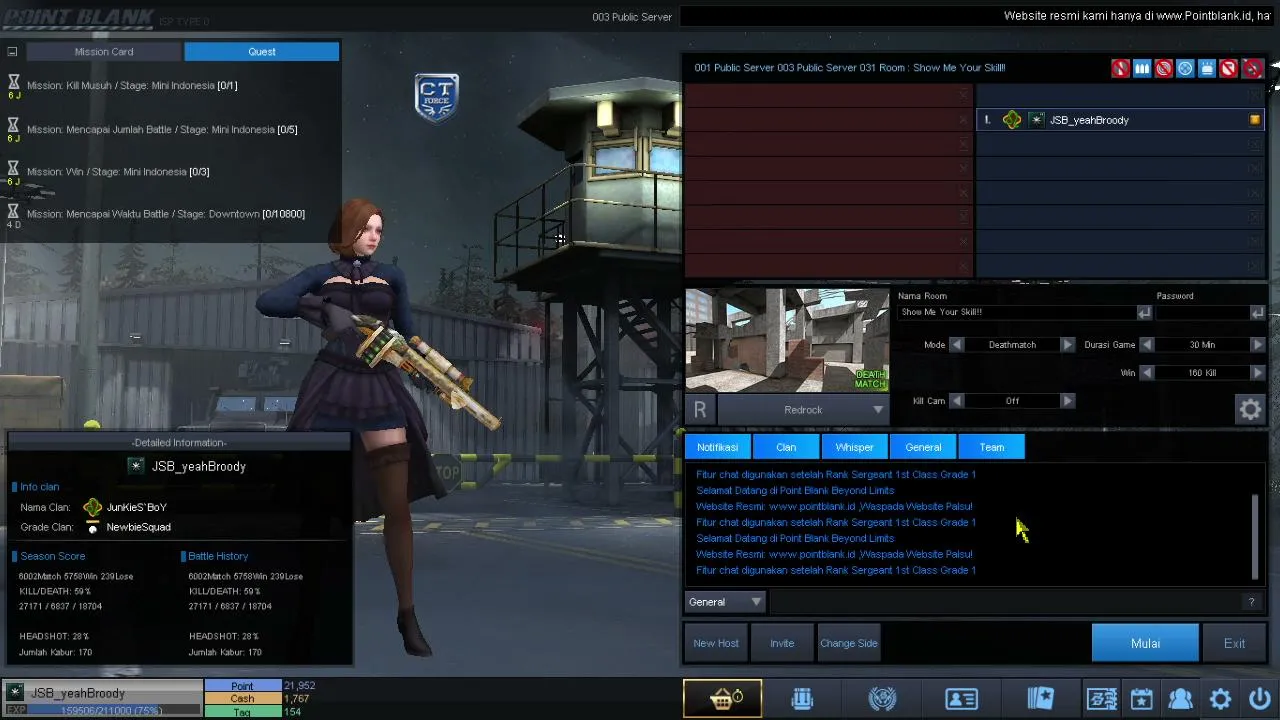Open the General chat channel dropdown
Screen dimensions: 1280x720
[725, 602]
